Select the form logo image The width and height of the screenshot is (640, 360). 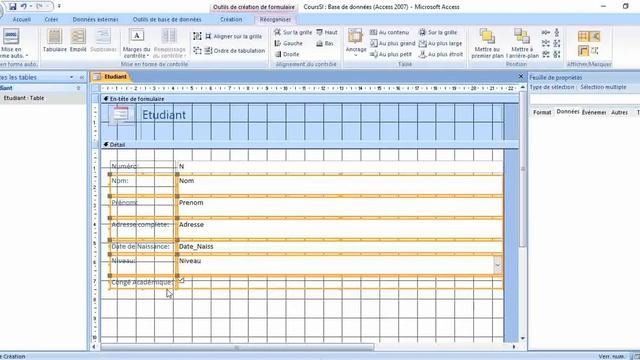pos(121,114)
